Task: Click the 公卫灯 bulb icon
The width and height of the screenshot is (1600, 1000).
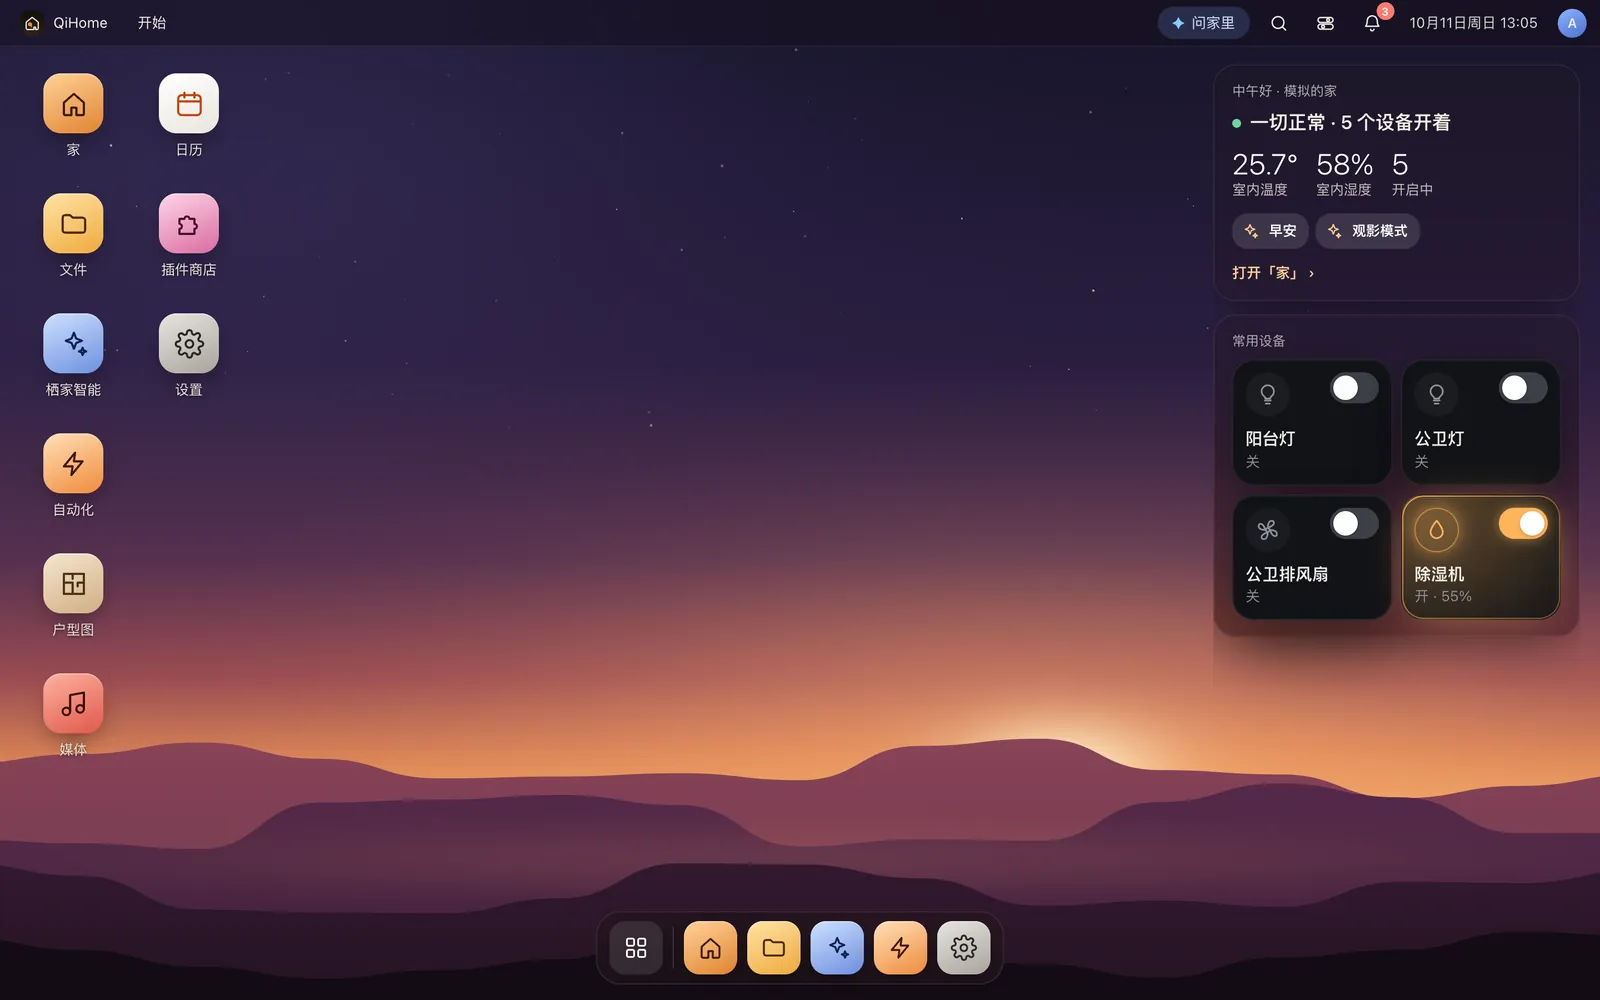Action: click(x=1436, y=394)
